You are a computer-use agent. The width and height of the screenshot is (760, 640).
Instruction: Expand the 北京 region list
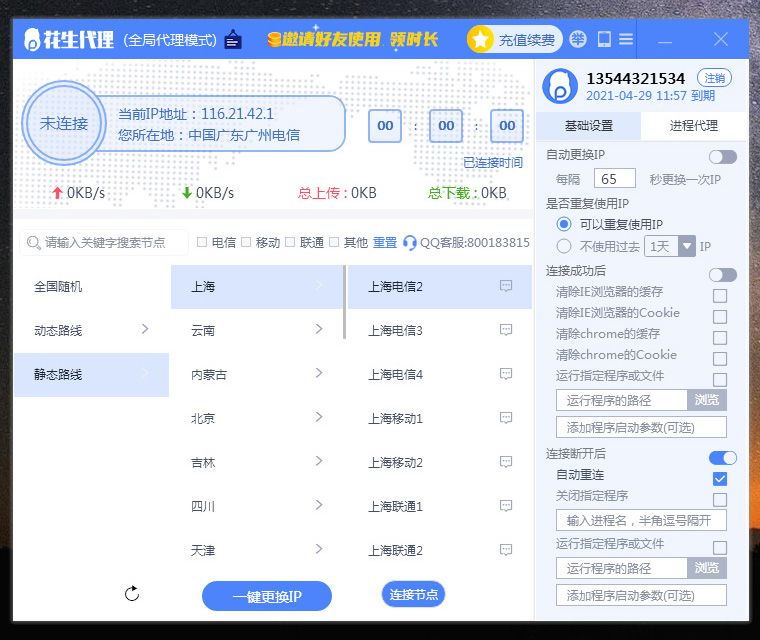click(257, 418)
